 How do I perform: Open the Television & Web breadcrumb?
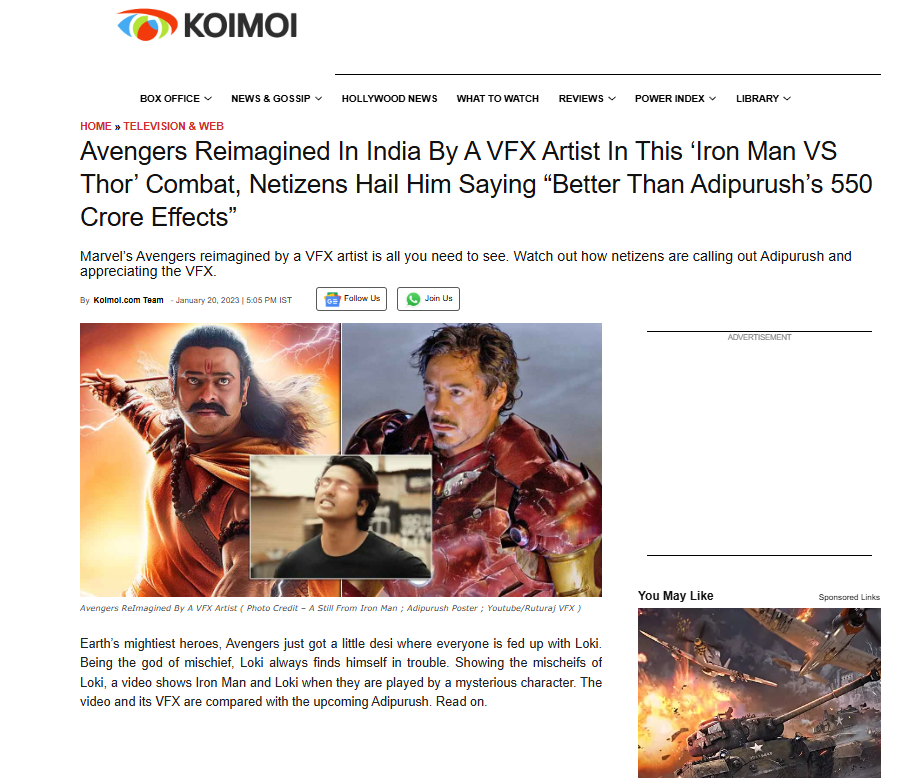pos(174,126)
